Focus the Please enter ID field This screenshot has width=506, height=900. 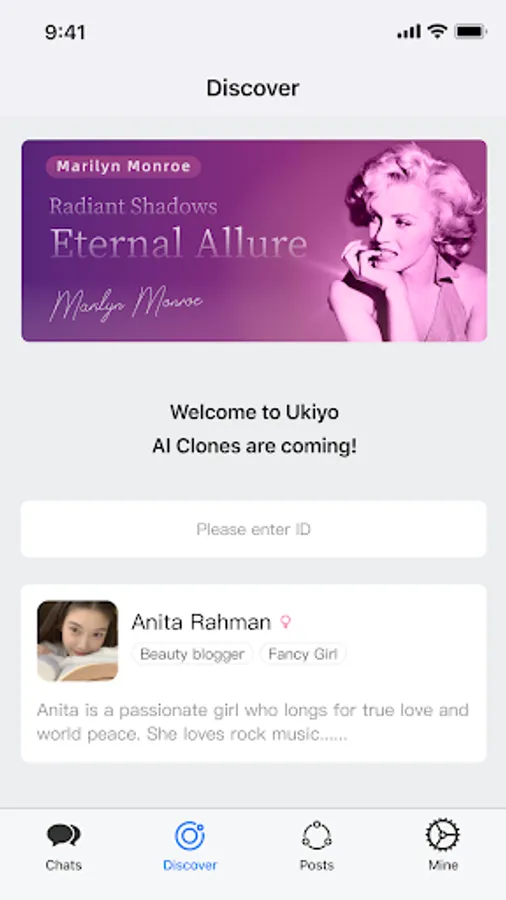[x=254, y=529]
